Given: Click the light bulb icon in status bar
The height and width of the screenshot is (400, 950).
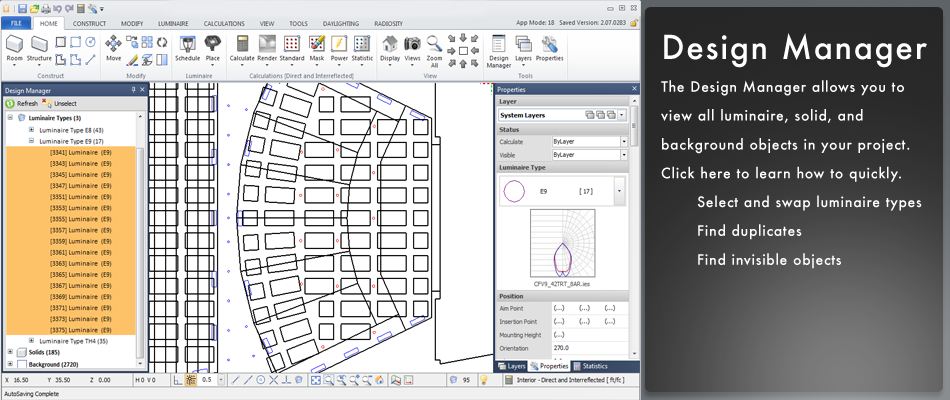Looking at the screenshot, I should (x=484, y=380).
